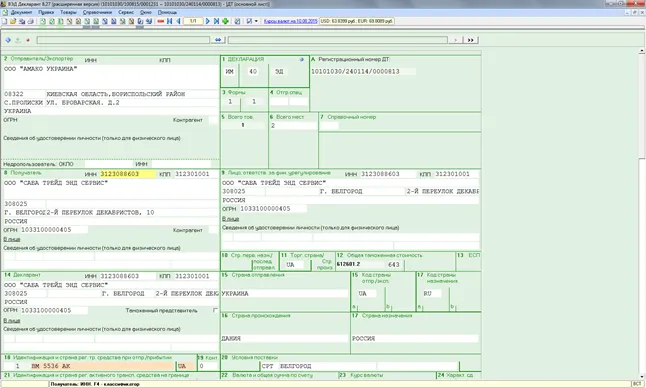The height and width of the screenshot is (388, 646).
Task: Click the double chevron '>>' button
Action: tap(470, 40)
